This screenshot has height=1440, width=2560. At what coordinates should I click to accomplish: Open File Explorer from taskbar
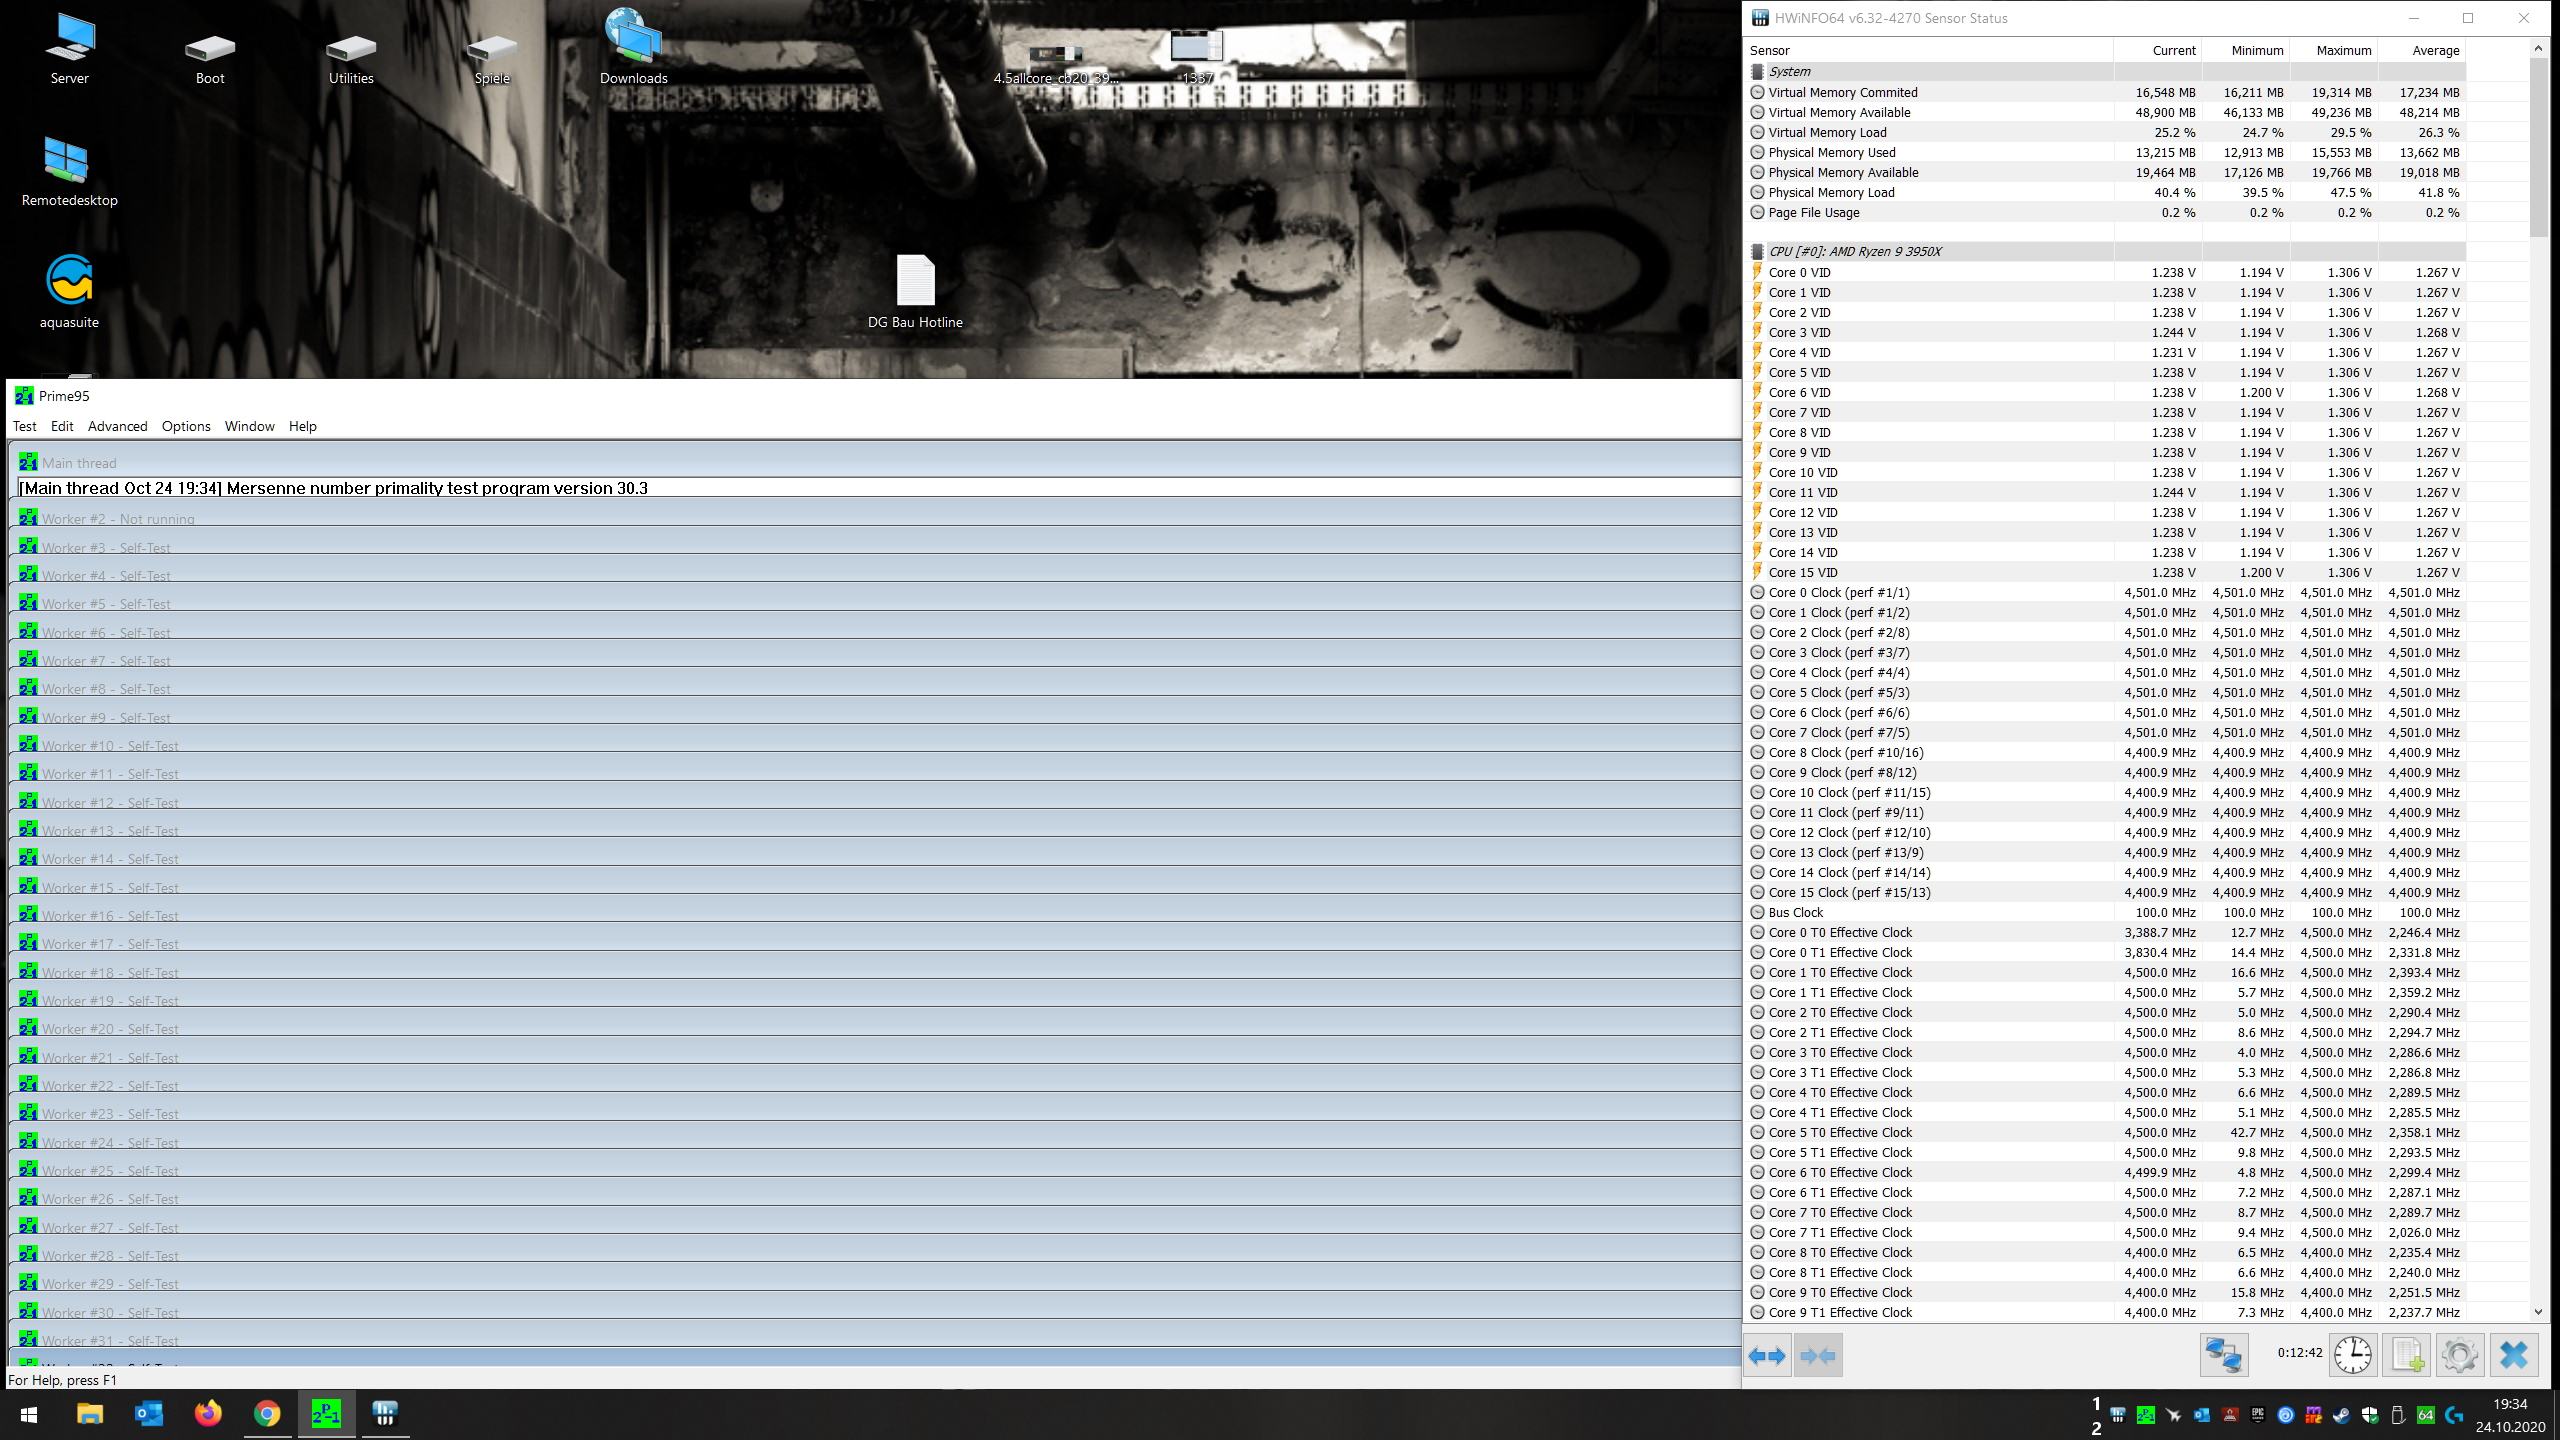click(90, 1414)
